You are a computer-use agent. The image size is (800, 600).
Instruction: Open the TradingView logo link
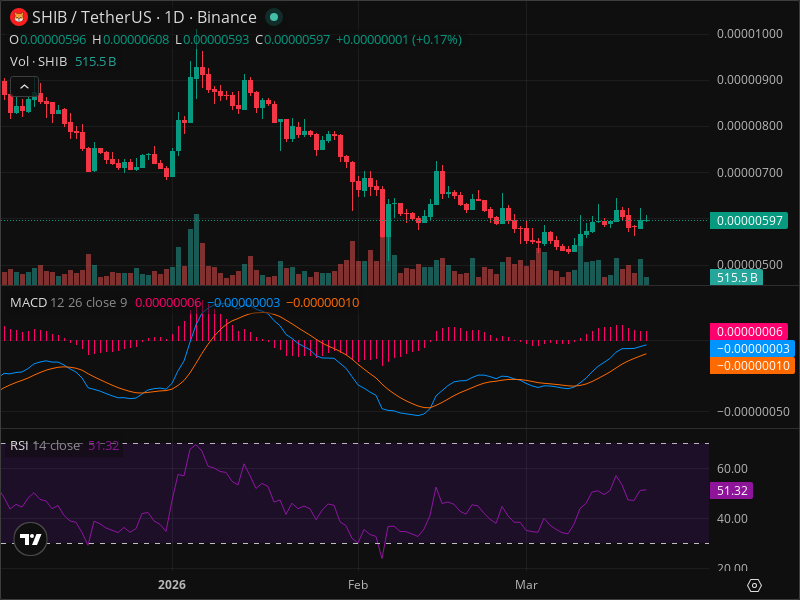[31, 539]
